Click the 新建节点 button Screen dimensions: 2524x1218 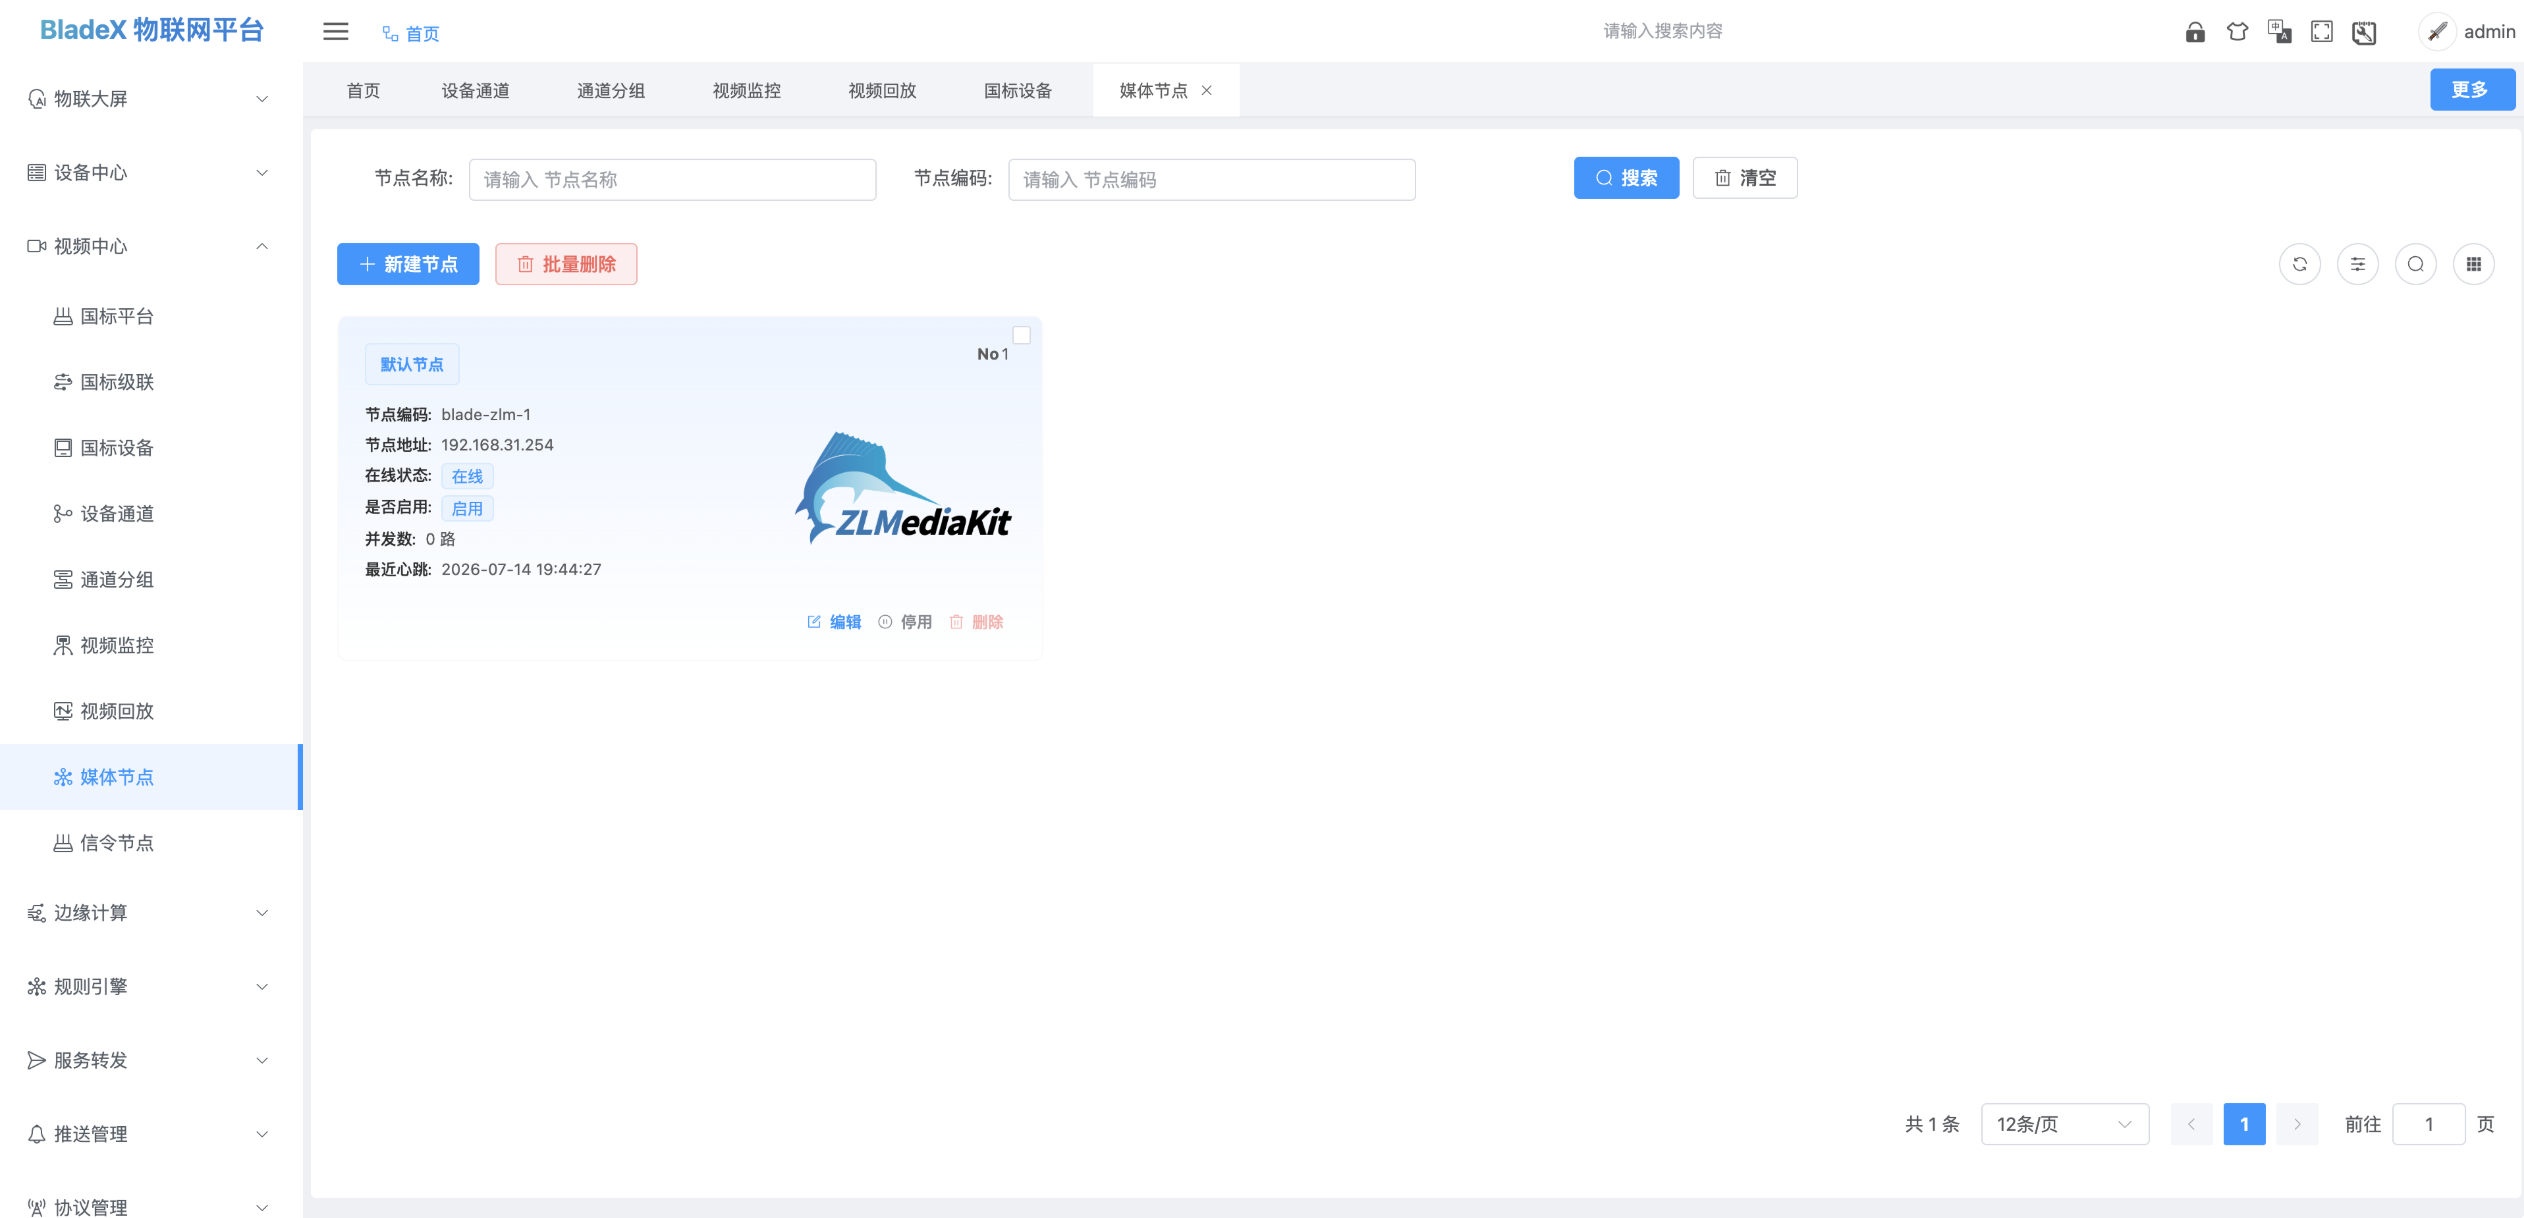tap(408, 264)
